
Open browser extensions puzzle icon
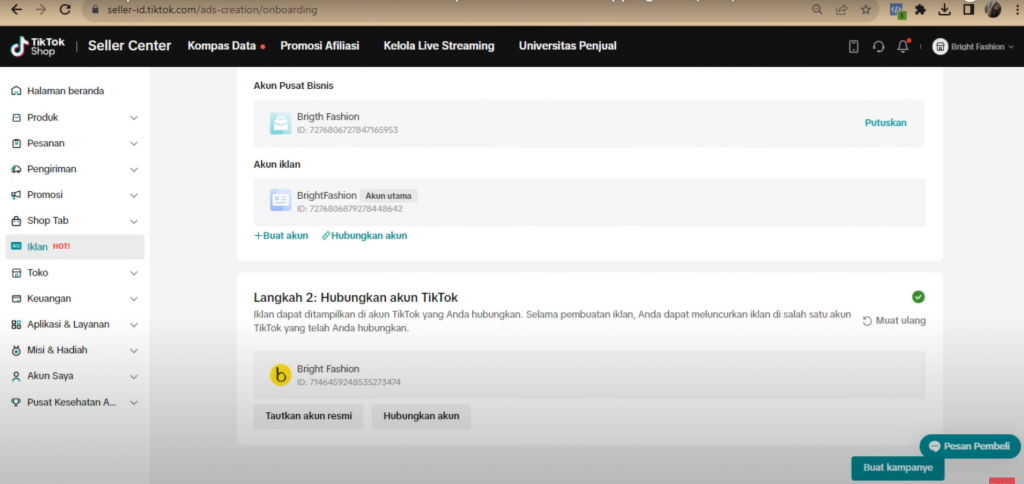[920, 9]
